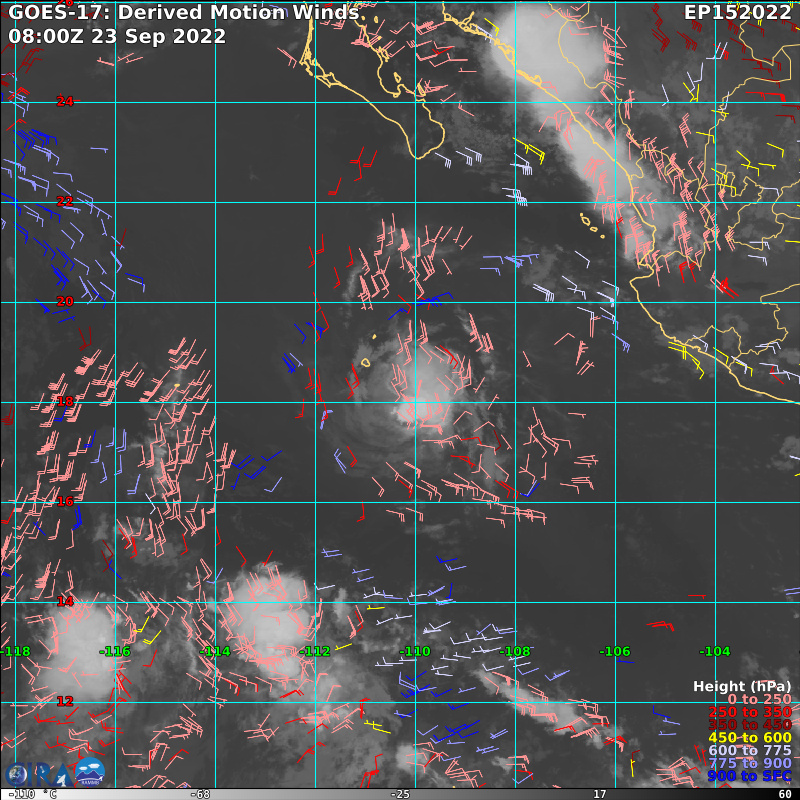Screen dimensions: 800x800
Task: Click the CIRA logo
Action: pos(39,774)
